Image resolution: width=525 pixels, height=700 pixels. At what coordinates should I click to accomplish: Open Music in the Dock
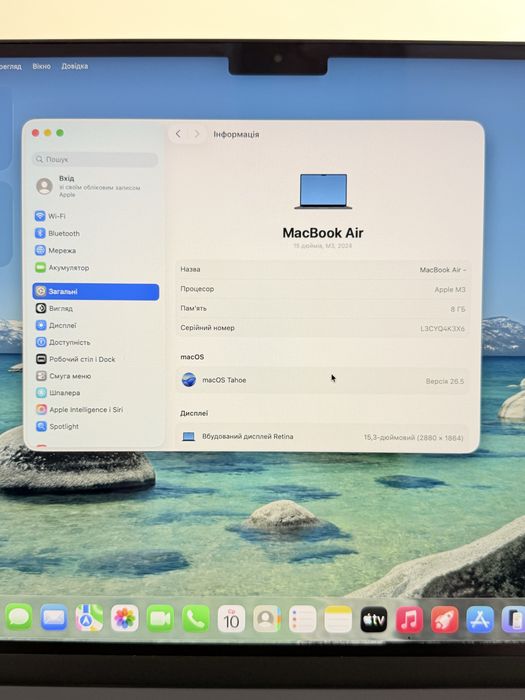pos(409,620)
